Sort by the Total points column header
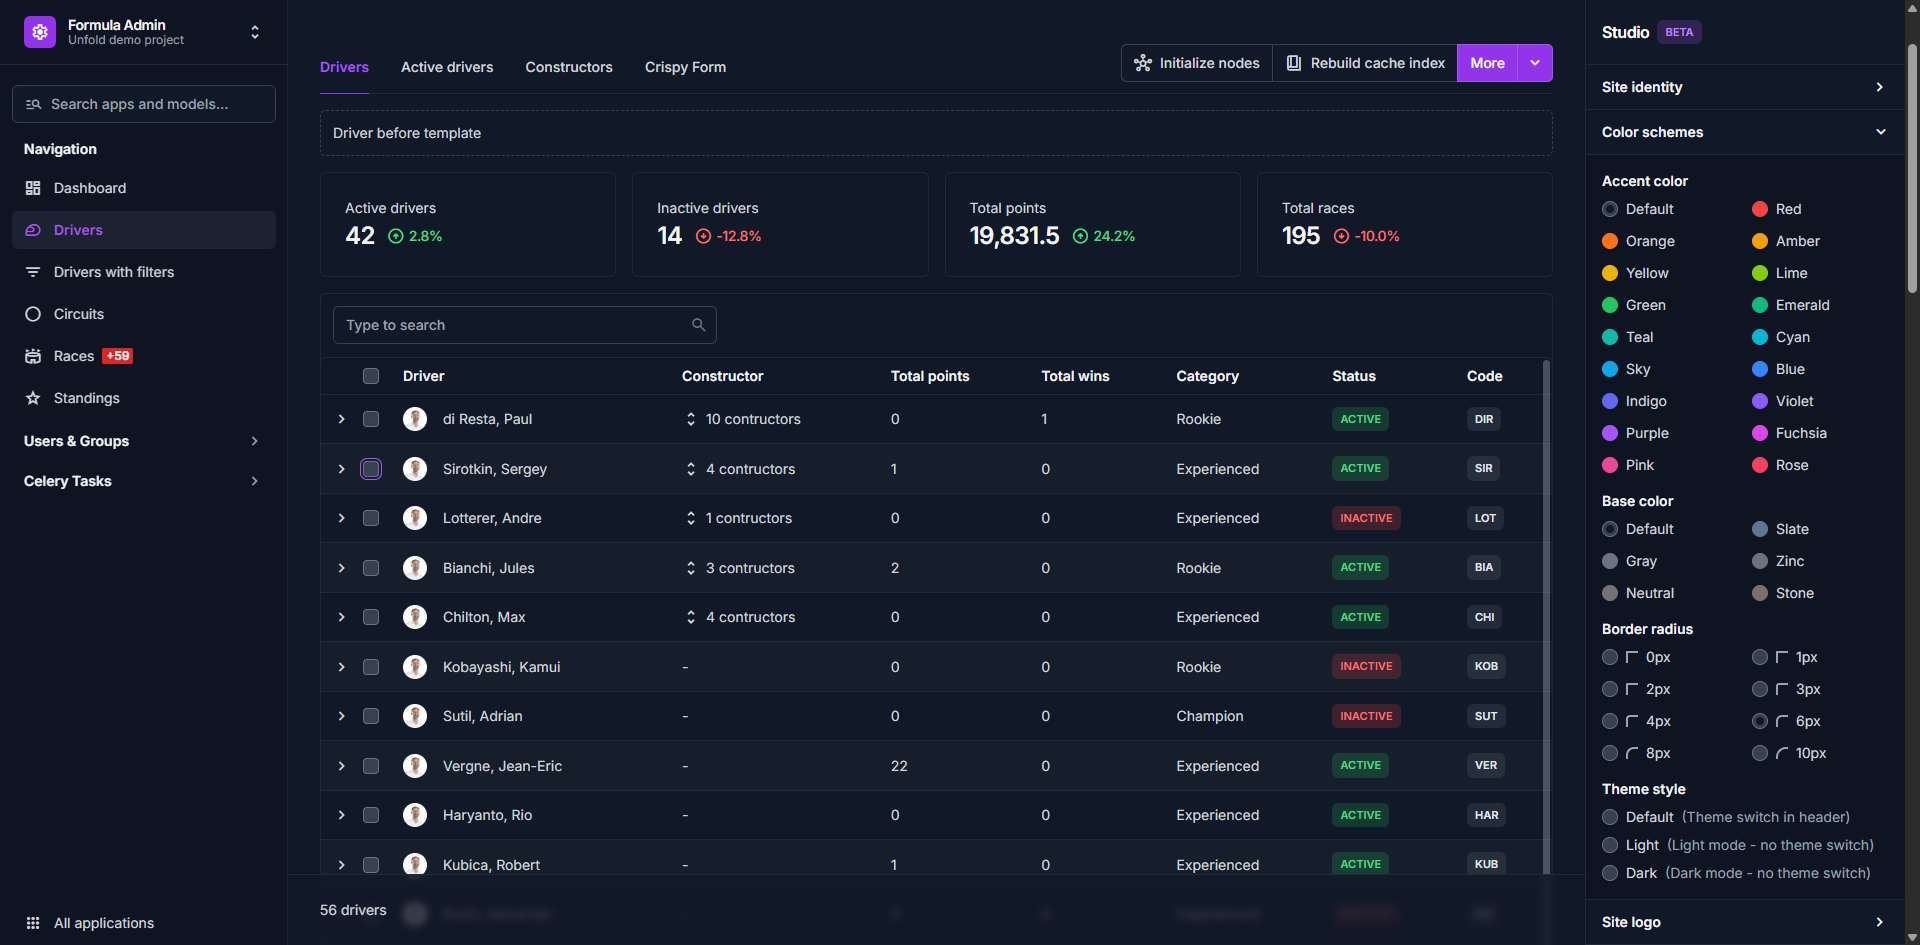The height and width of the screenshot is (945, 1920). [x=930, y=376]
